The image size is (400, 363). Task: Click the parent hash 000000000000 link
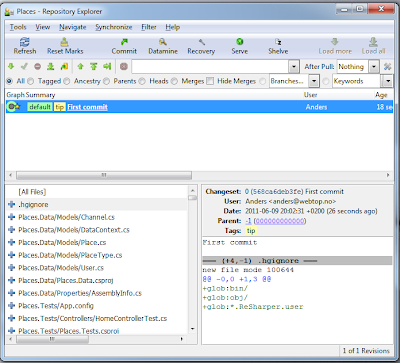[280, 221]
